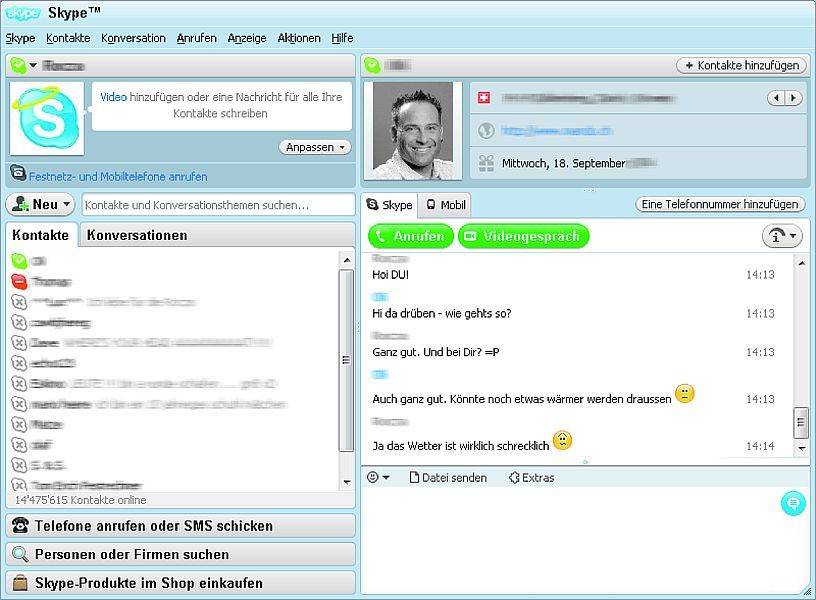This screenshot has width=816, height=600.
Task: Open the Video hinzufügen link
Action: pos(113,97)
